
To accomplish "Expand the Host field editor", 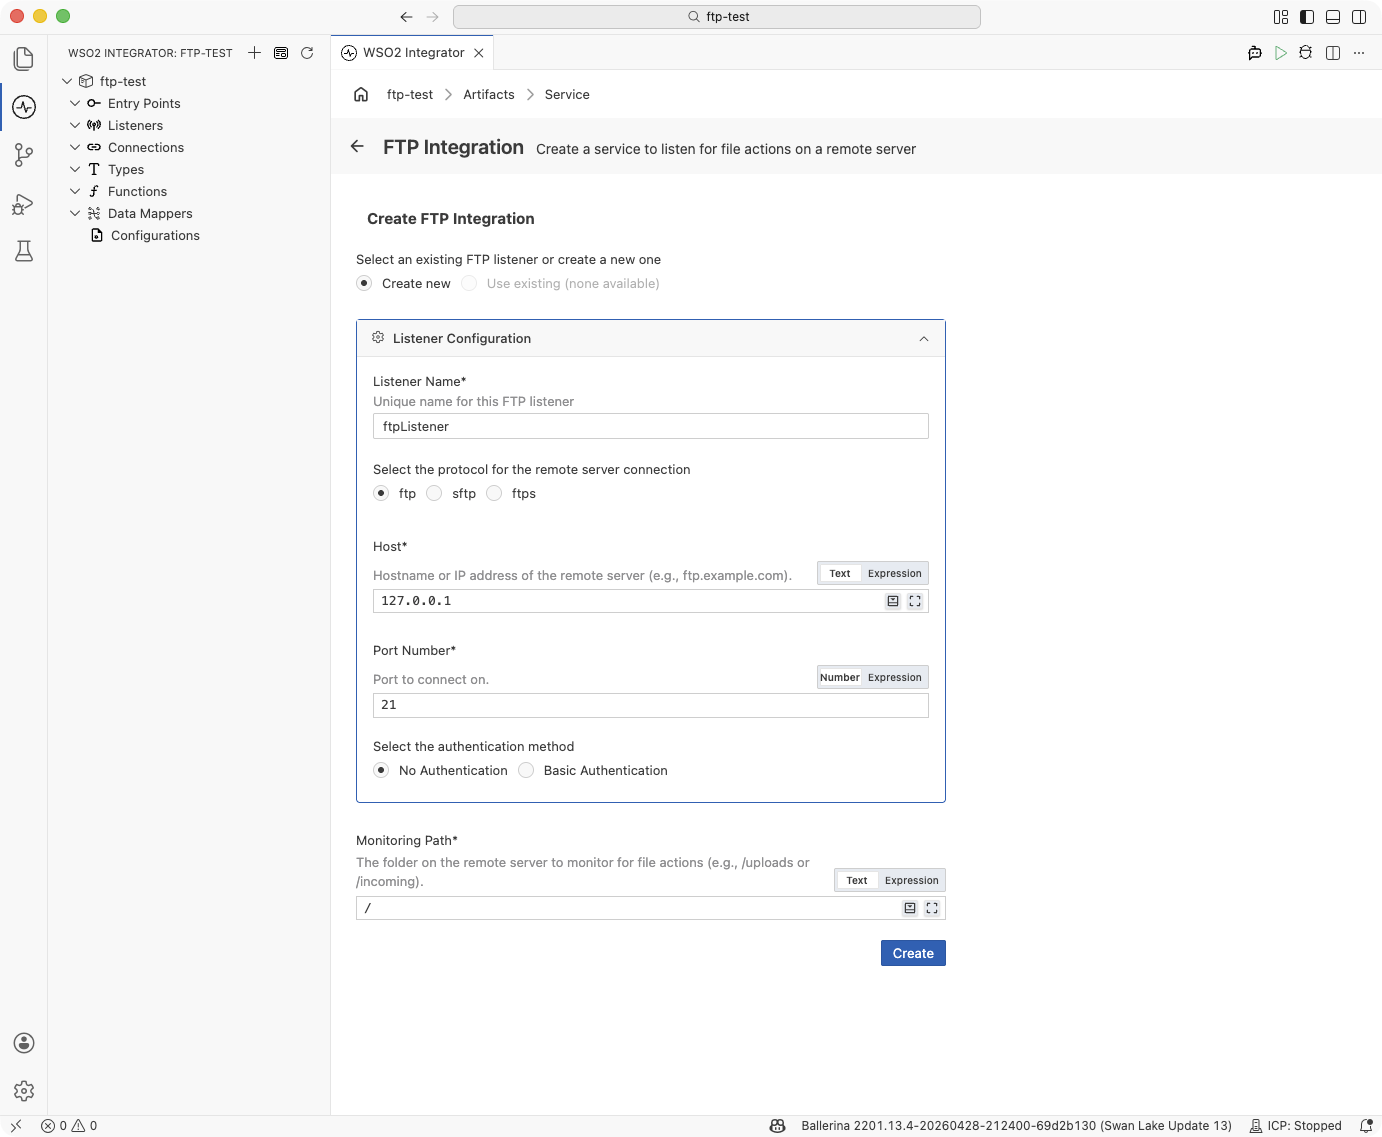I will click(915, 601).
